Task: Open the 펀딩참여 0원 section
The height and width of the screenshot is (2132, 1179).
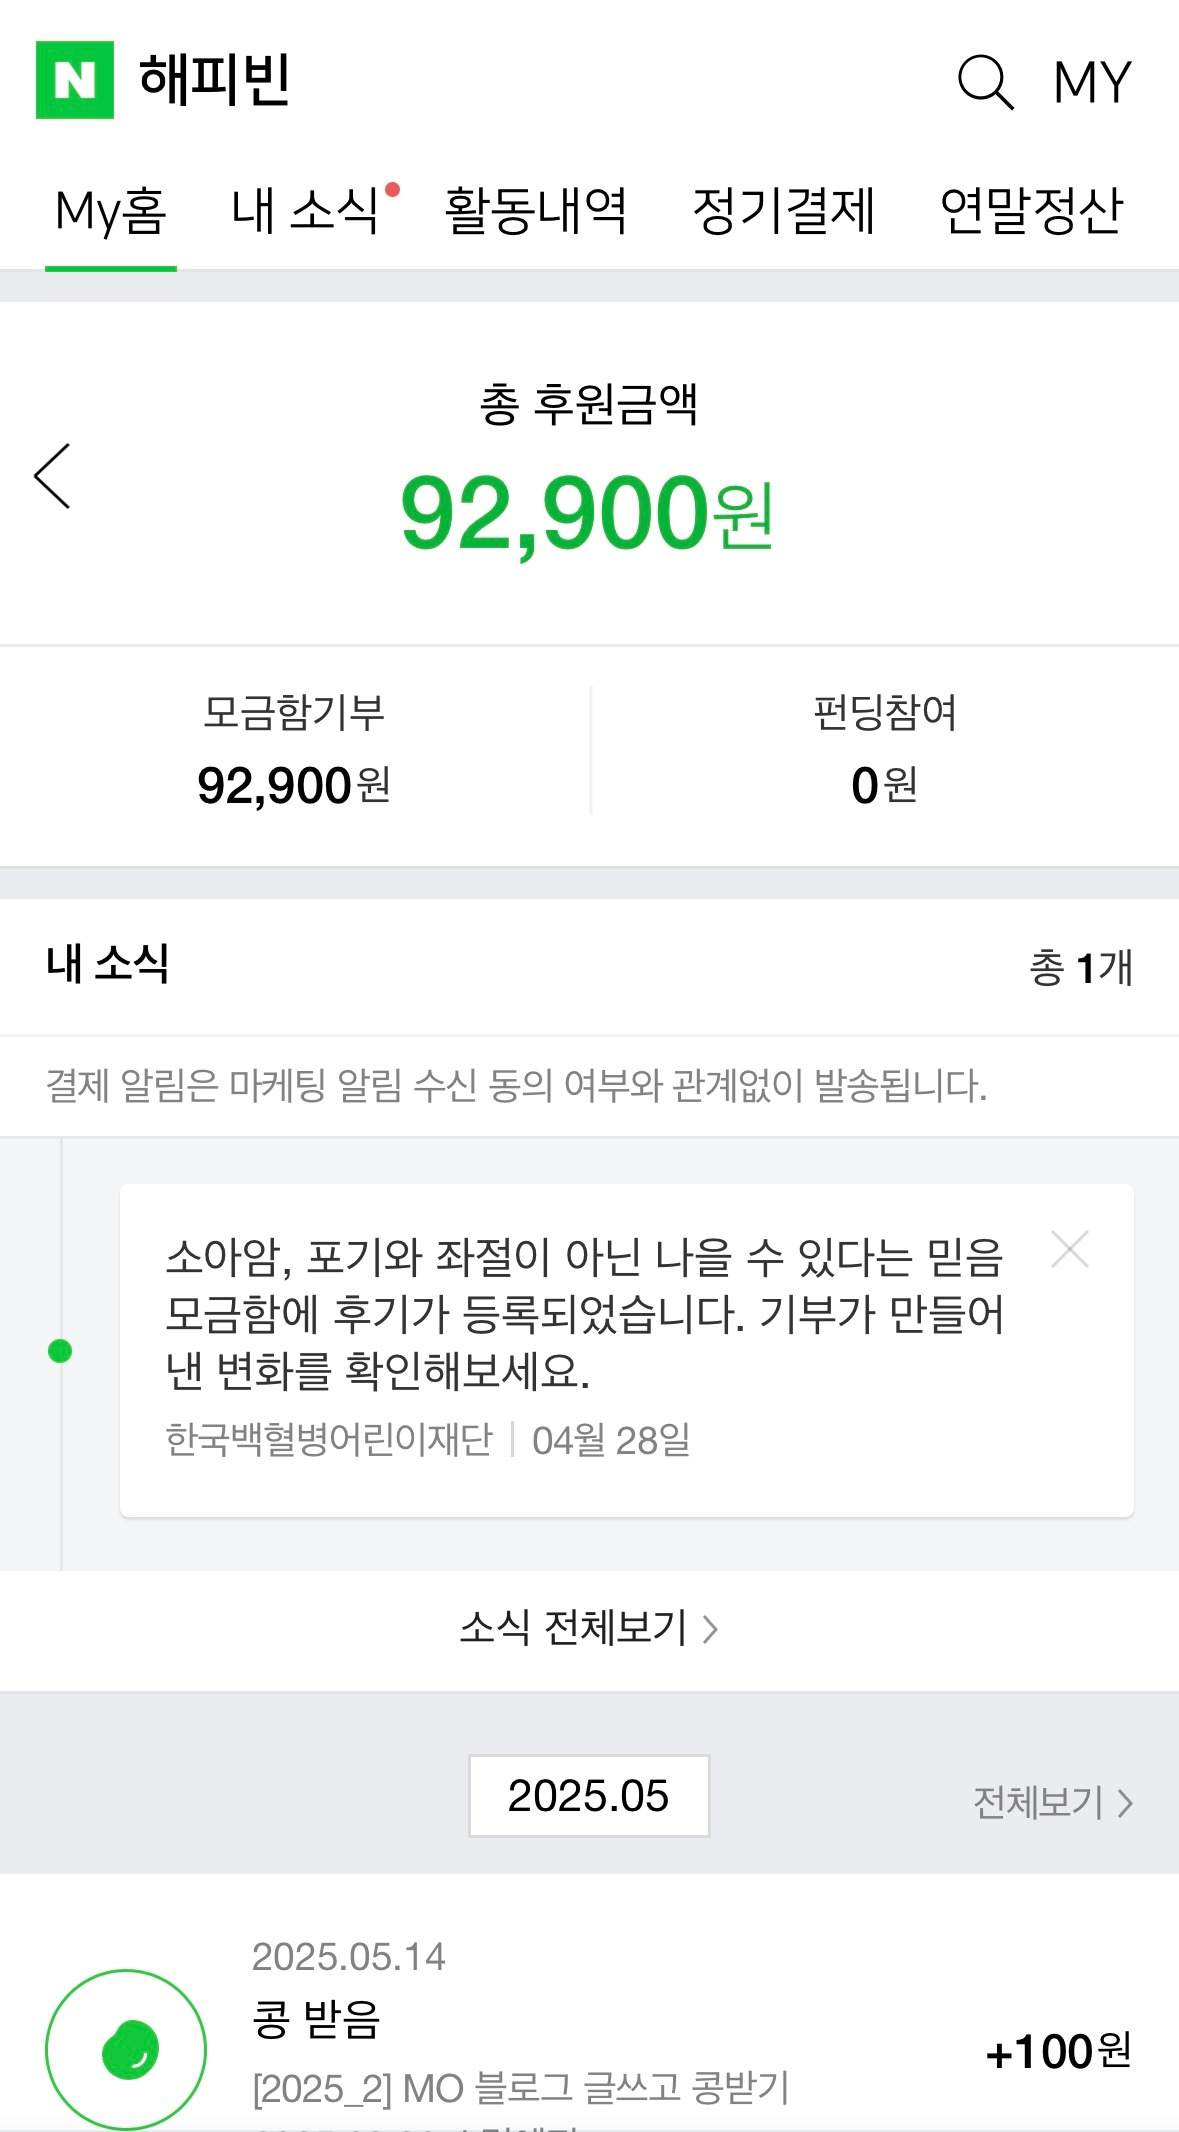Action: click(885, 750)
